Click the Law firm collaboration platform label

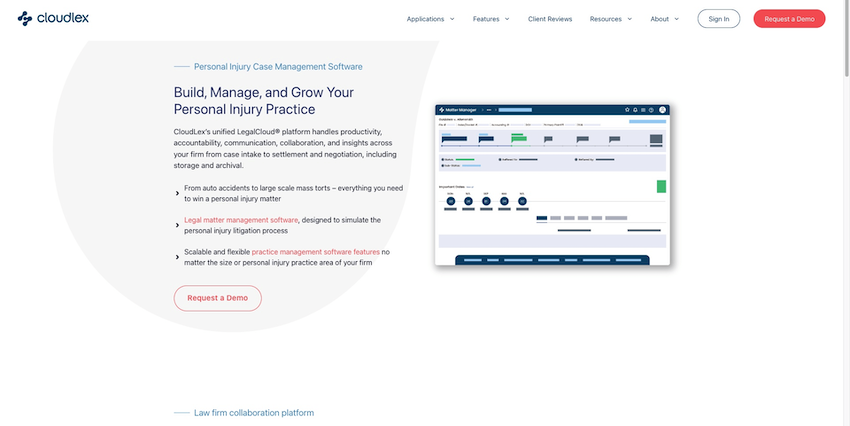(x=254, y=413)
